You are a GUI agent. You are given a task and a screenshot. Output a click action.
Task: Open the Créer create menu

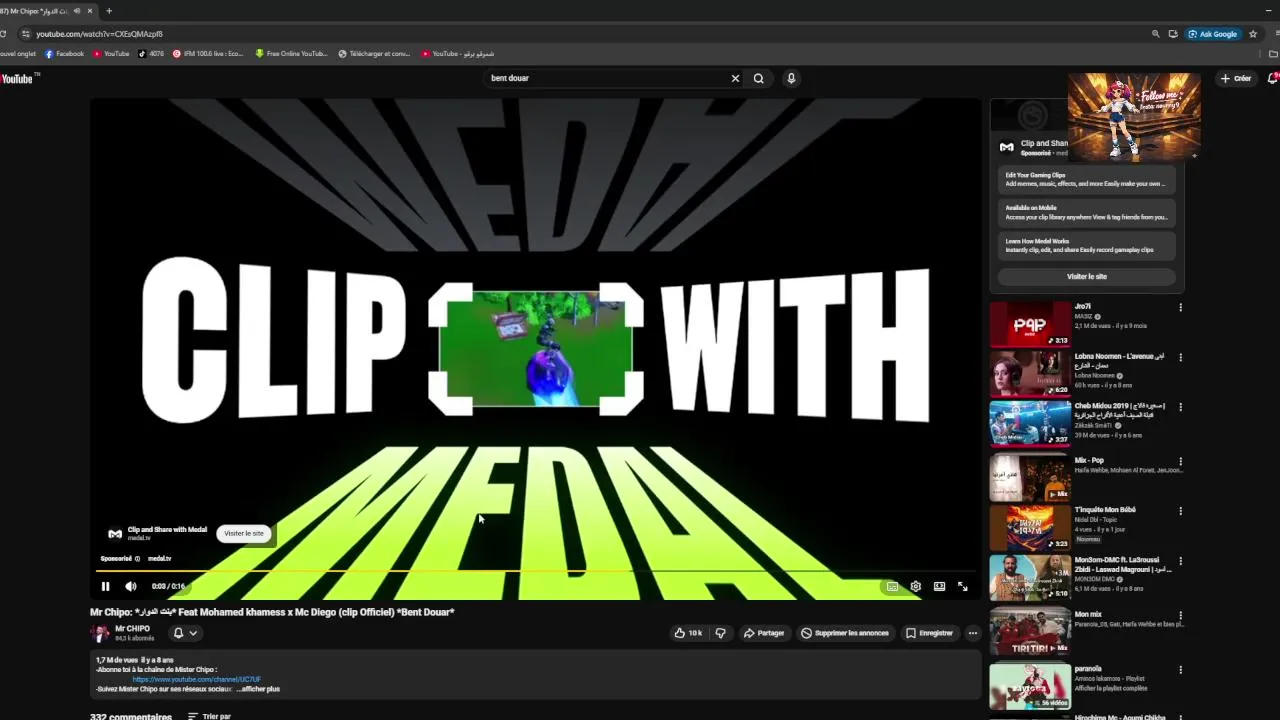[1236, 78]
